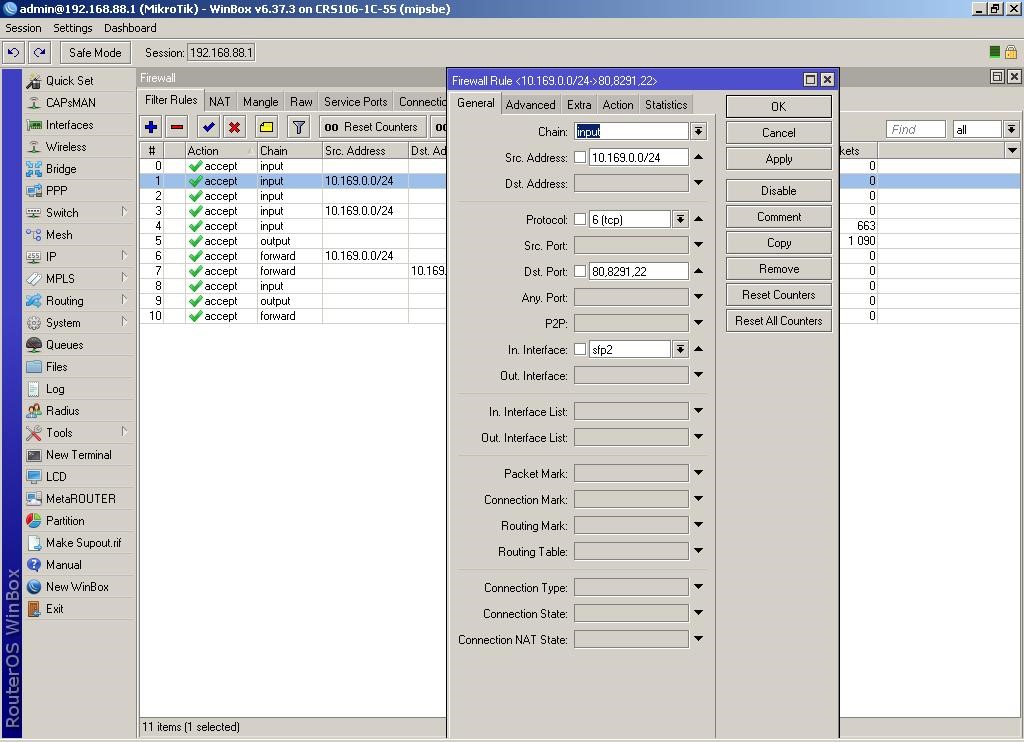
Task: Add comment with yellow note icon
Action: [x=266, y=127]
